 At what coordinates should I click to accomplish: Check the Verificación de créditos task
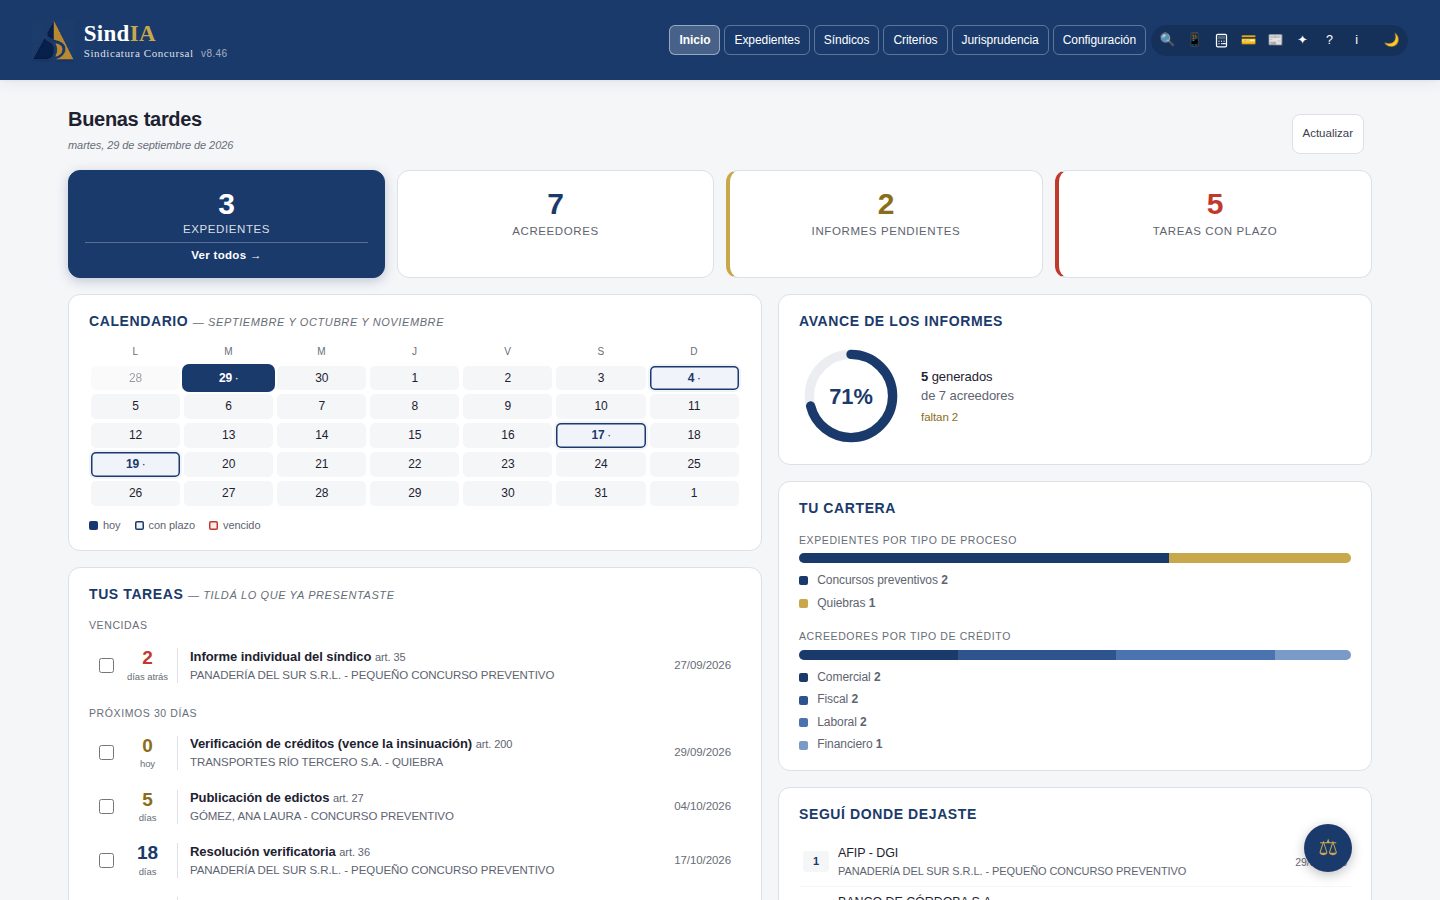click(x=106, y=753)
